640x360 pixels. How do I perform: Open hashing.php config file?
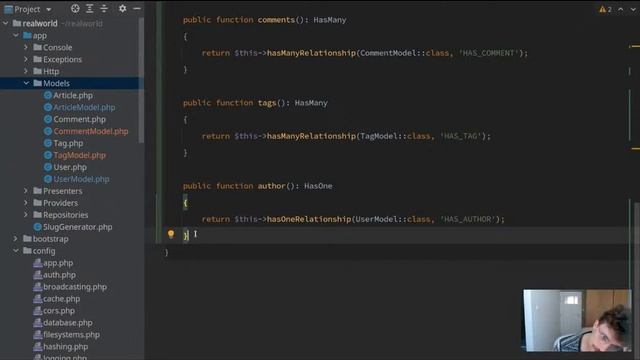(65, 347)
